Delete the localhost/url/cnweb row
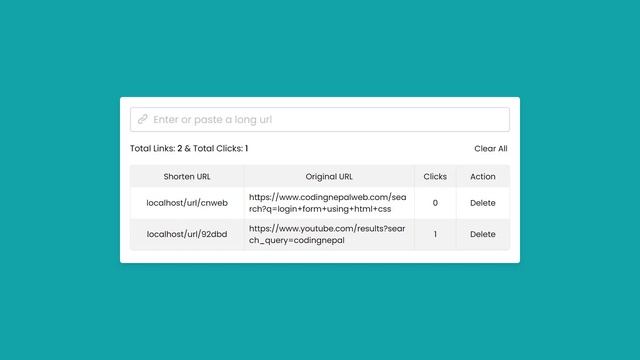The height and width of the screenshot is (360, 640). (x=482, y=203)
